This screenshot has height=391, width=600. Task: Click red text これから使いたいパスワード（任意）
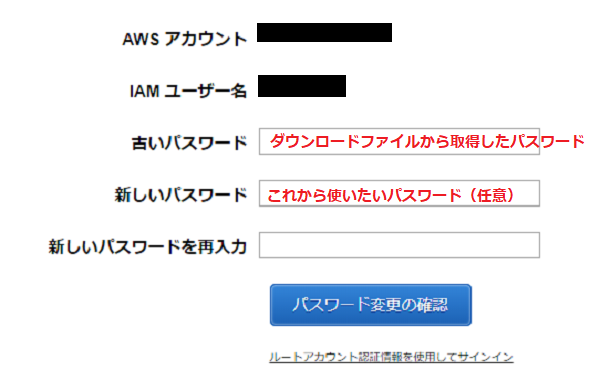click(x=391, y=195)
